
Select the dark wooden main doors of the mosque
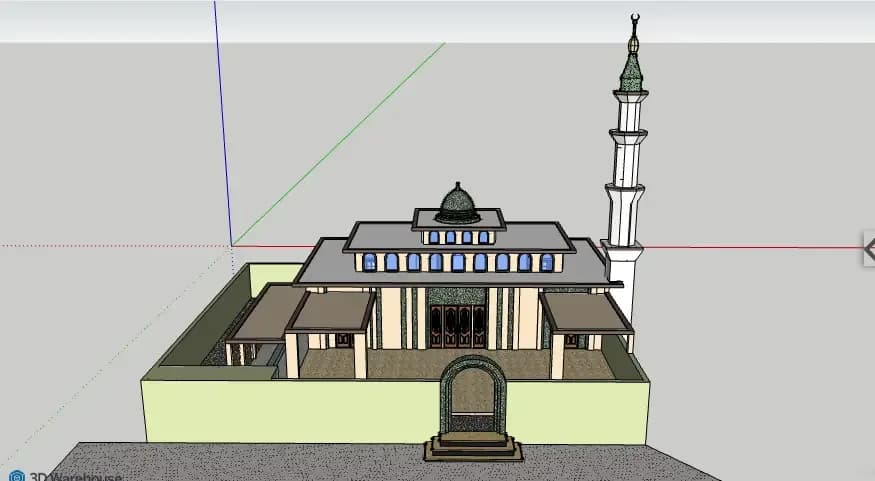point(458,326)
